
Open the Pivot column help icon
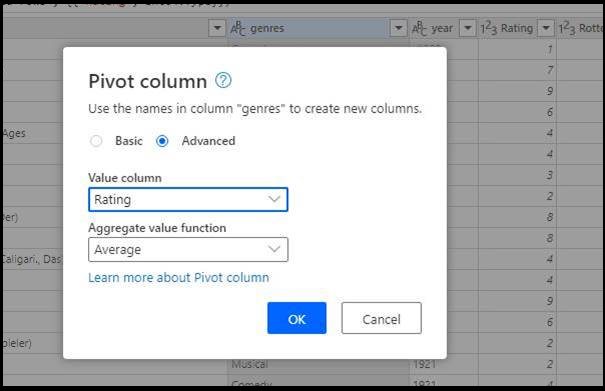(223, 81)
